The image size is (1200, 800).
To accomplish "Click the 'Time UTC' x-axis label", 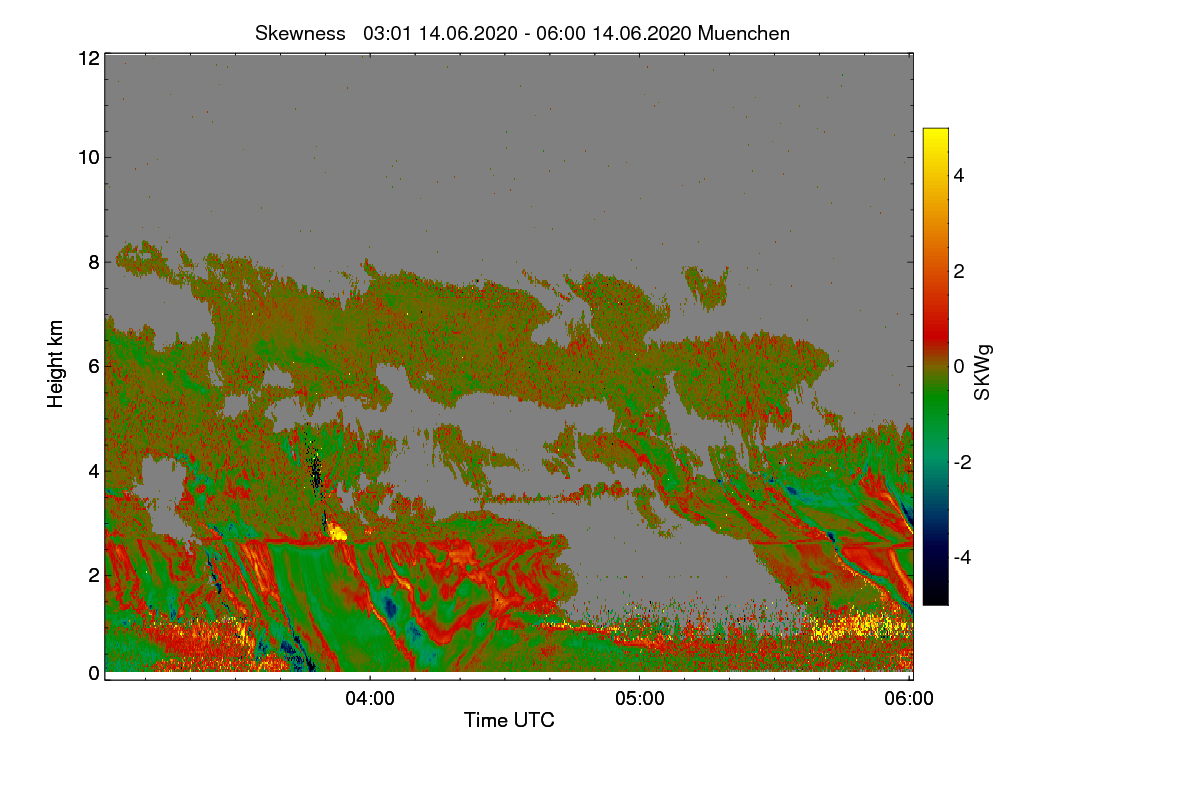I will (509, 720).
